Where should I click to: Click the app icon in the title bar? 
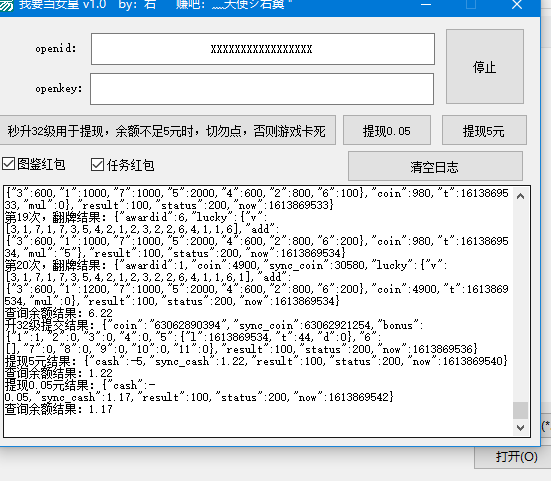(x=6, y=5)
